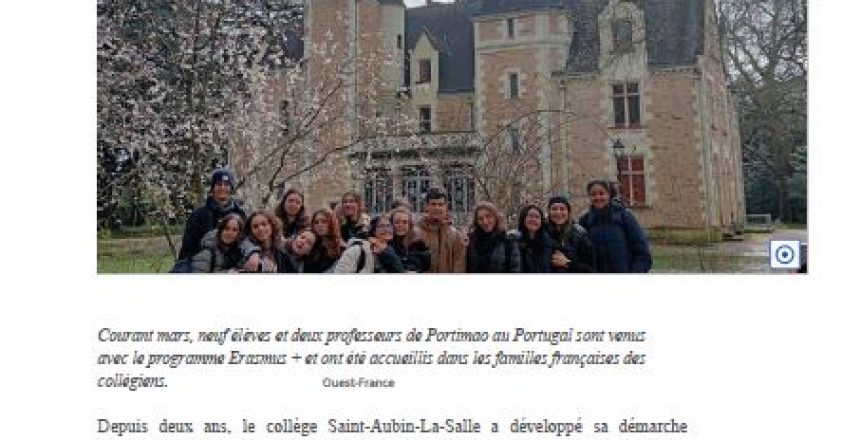Click the paragraph beginning with Depuis deux ans

tap(392, 427)
